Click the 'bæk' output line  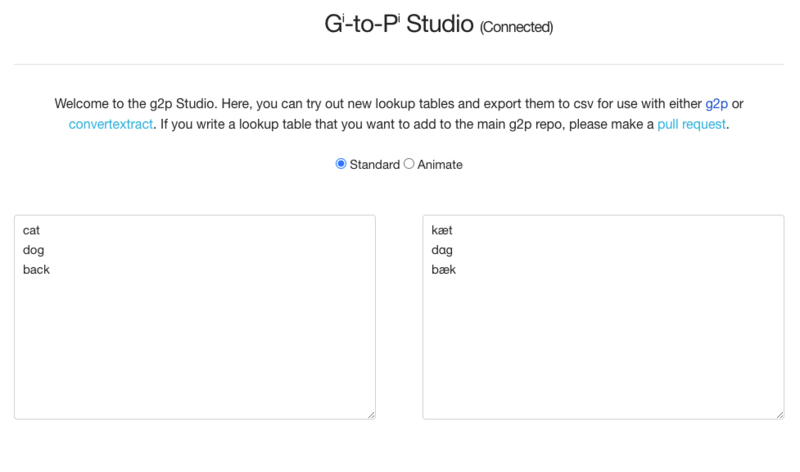pyautogui.click(x=443, y=270)
